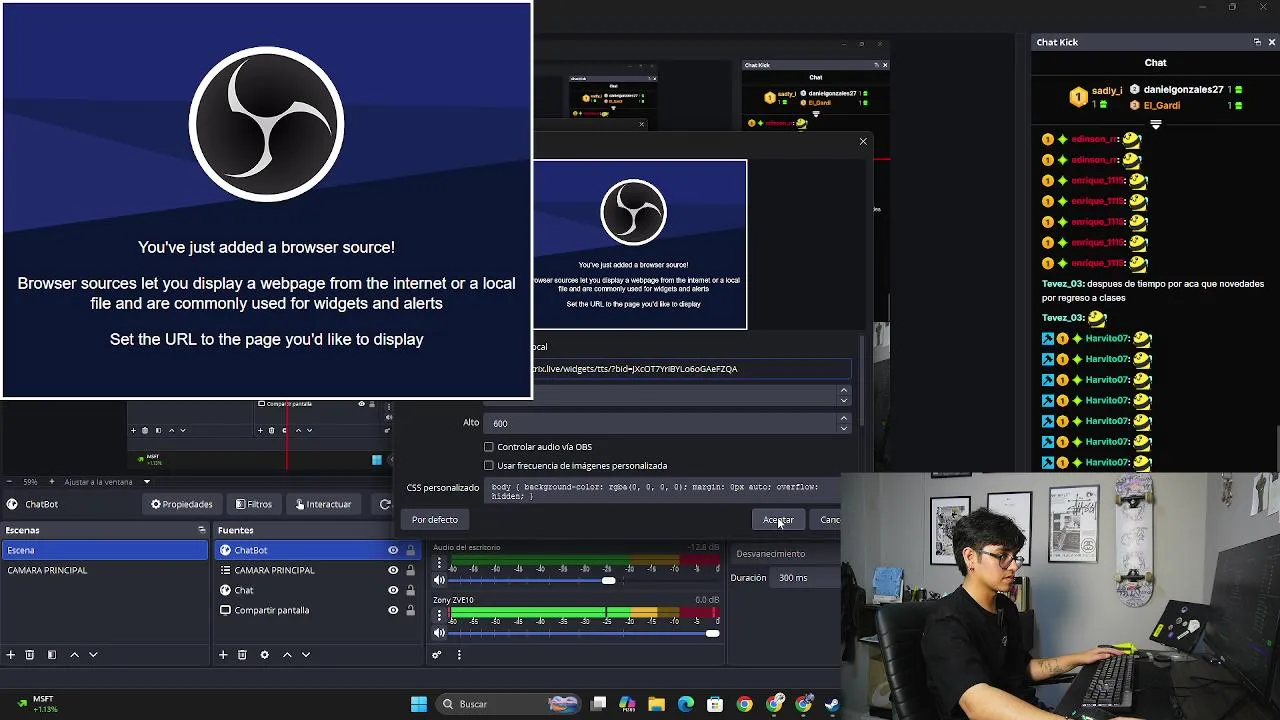Open source properties gear in the Fuentes toolbar

pyautogui.click(x=264, y=655)
